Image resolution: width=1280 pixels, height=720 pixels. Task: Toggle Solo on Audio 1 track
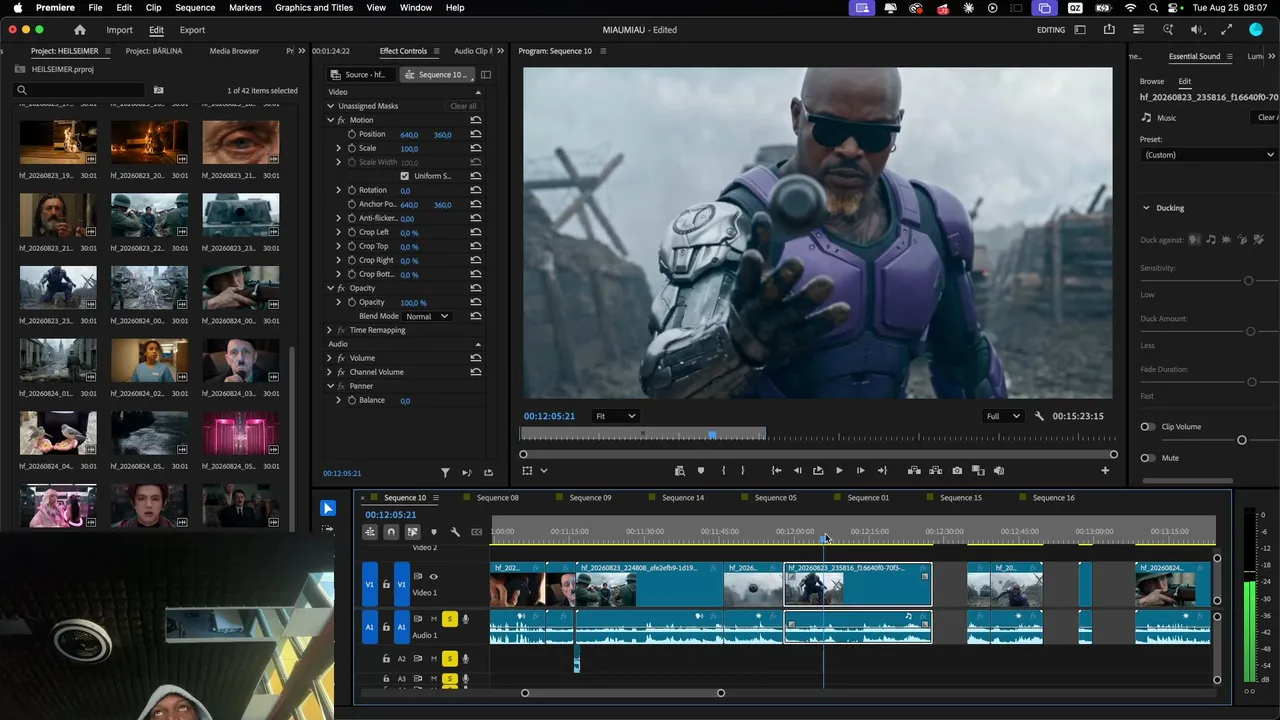[x=450, y=619]
